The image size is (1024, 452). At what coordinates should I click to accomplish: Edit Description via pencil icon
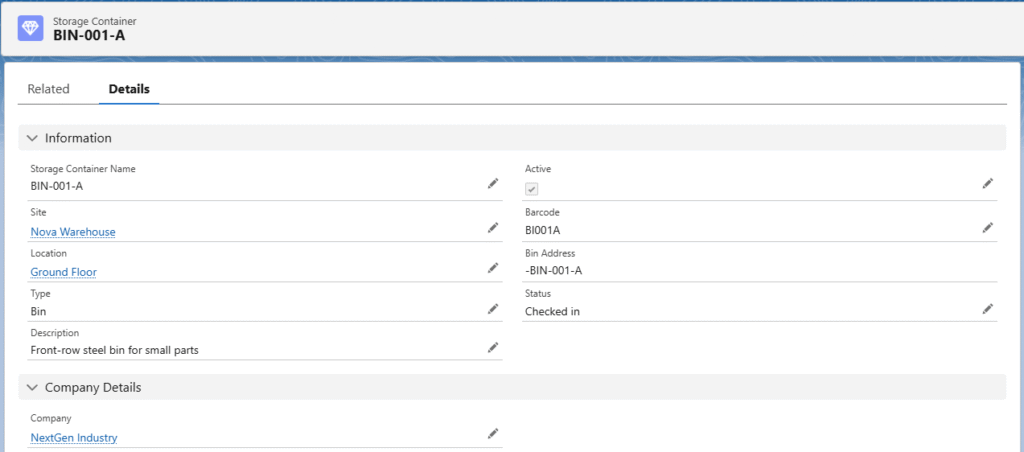492,347
